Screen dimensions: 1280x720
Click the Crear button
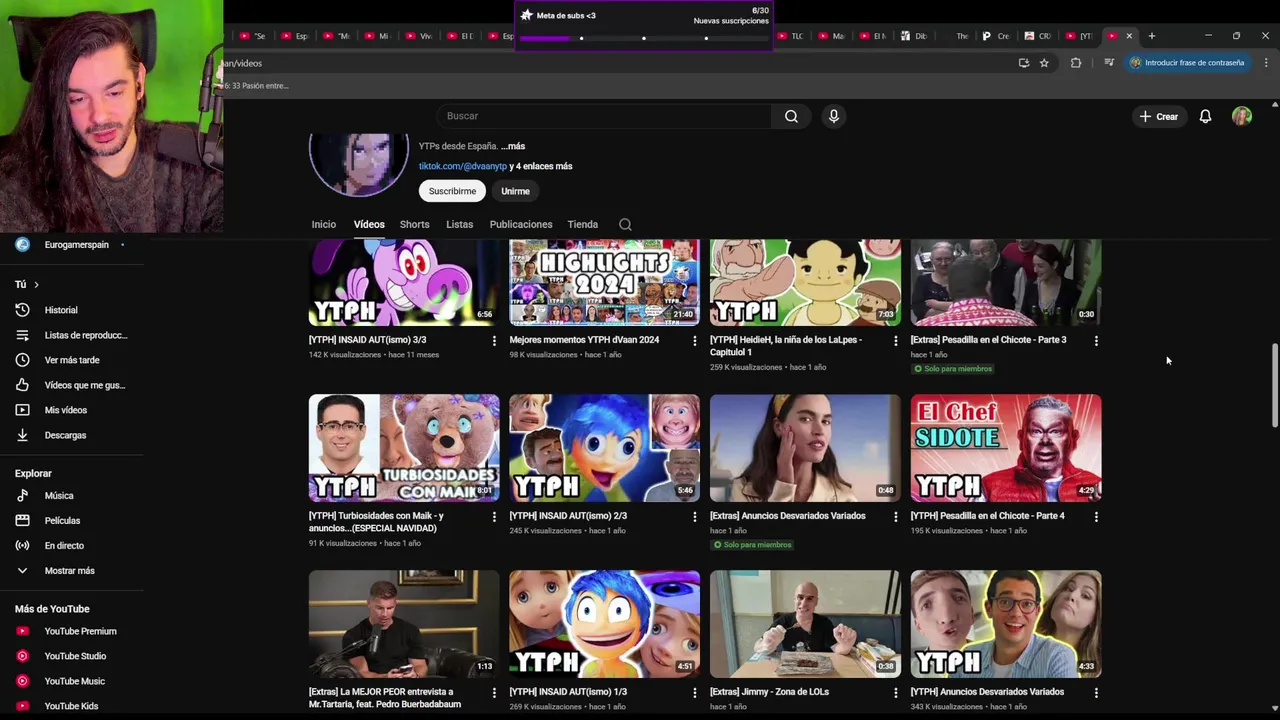[x=1158, y=116]
